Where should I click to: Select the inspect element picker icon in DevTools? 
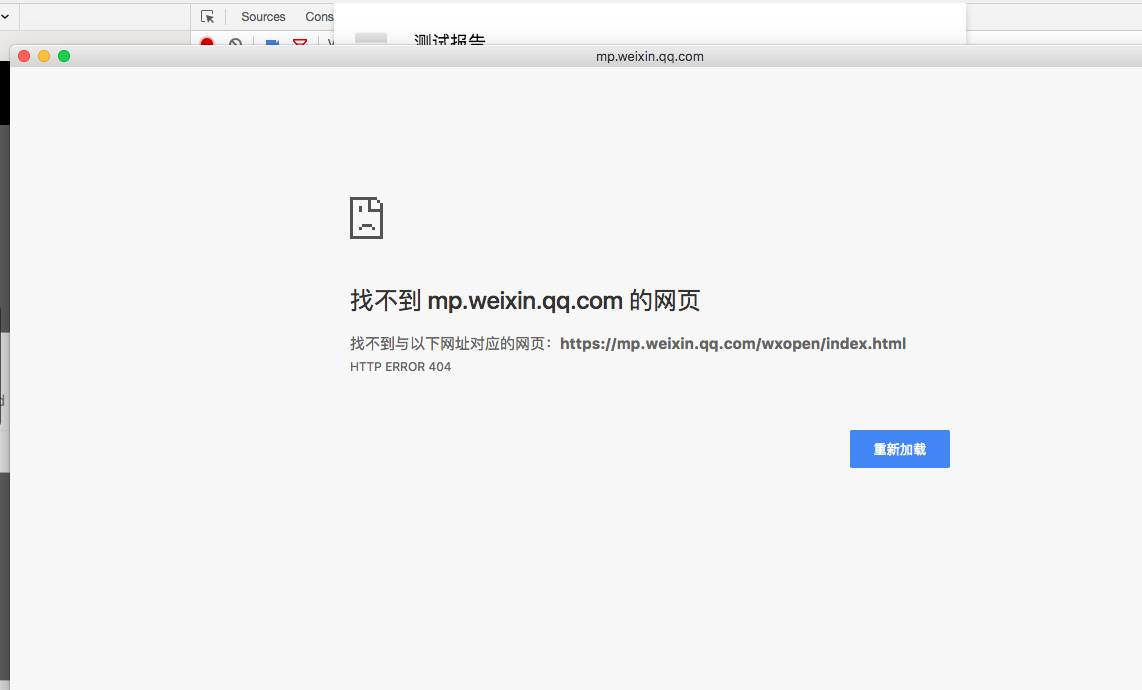click(x=208, y=16)
